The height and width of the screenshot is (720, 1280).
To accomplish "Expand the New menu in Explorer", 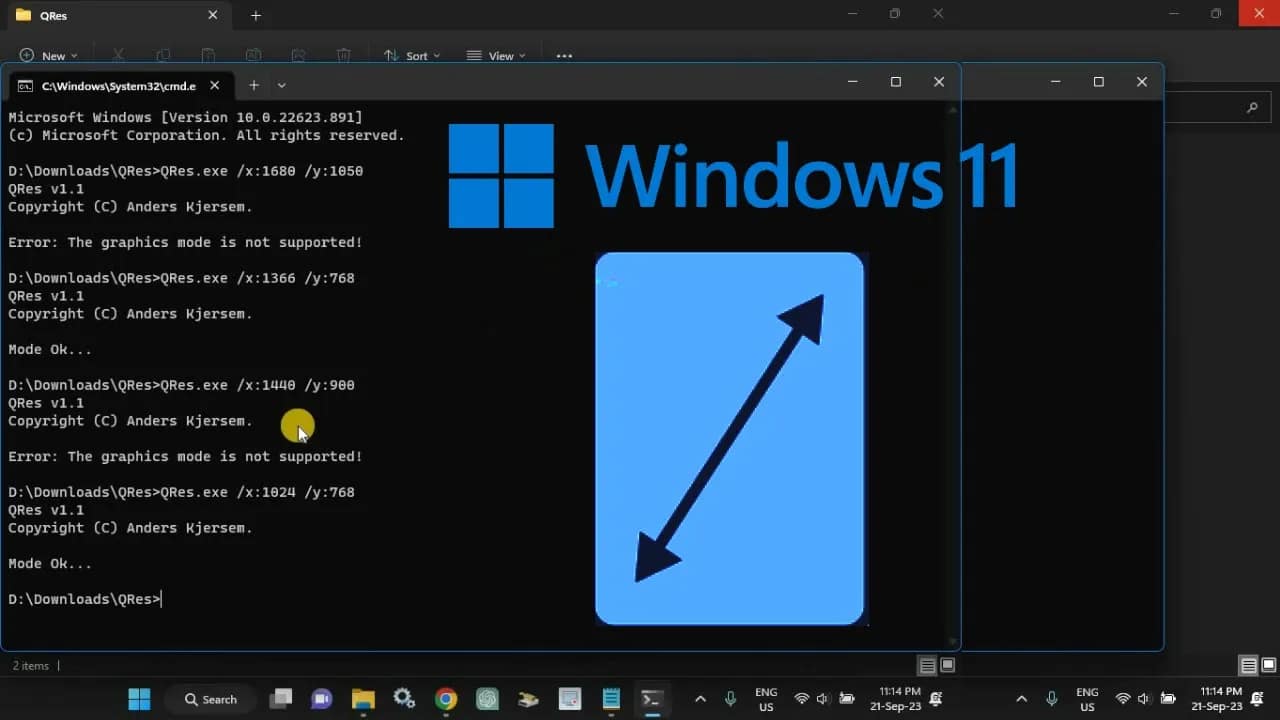I will (x=48, y=55).
